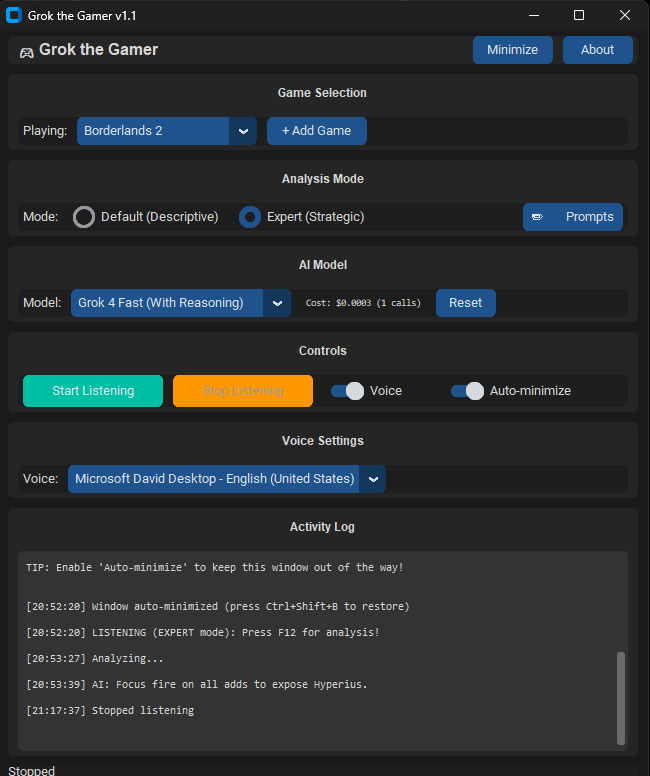Maximize the window using the title bar

[579, 15]
